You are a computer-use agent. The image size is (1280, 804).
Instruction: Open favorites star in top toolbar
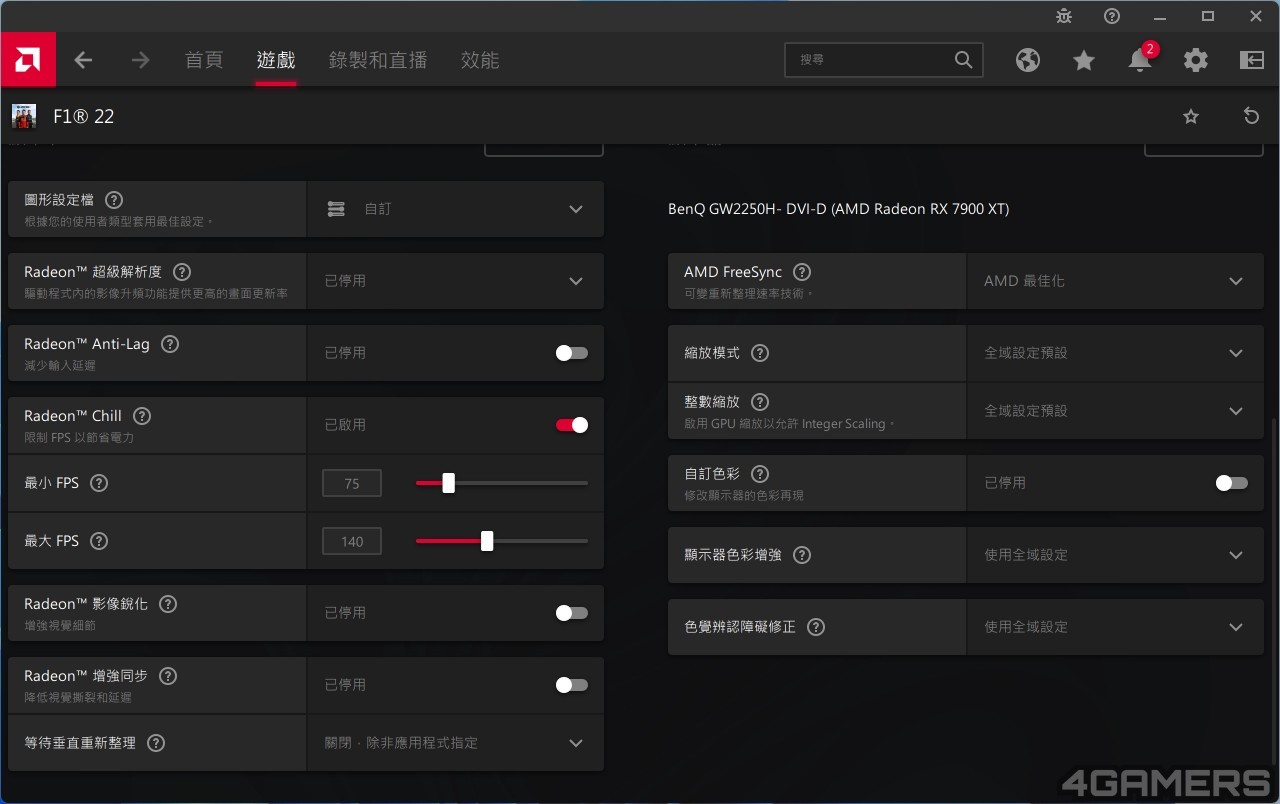(x=1084, y=60)
